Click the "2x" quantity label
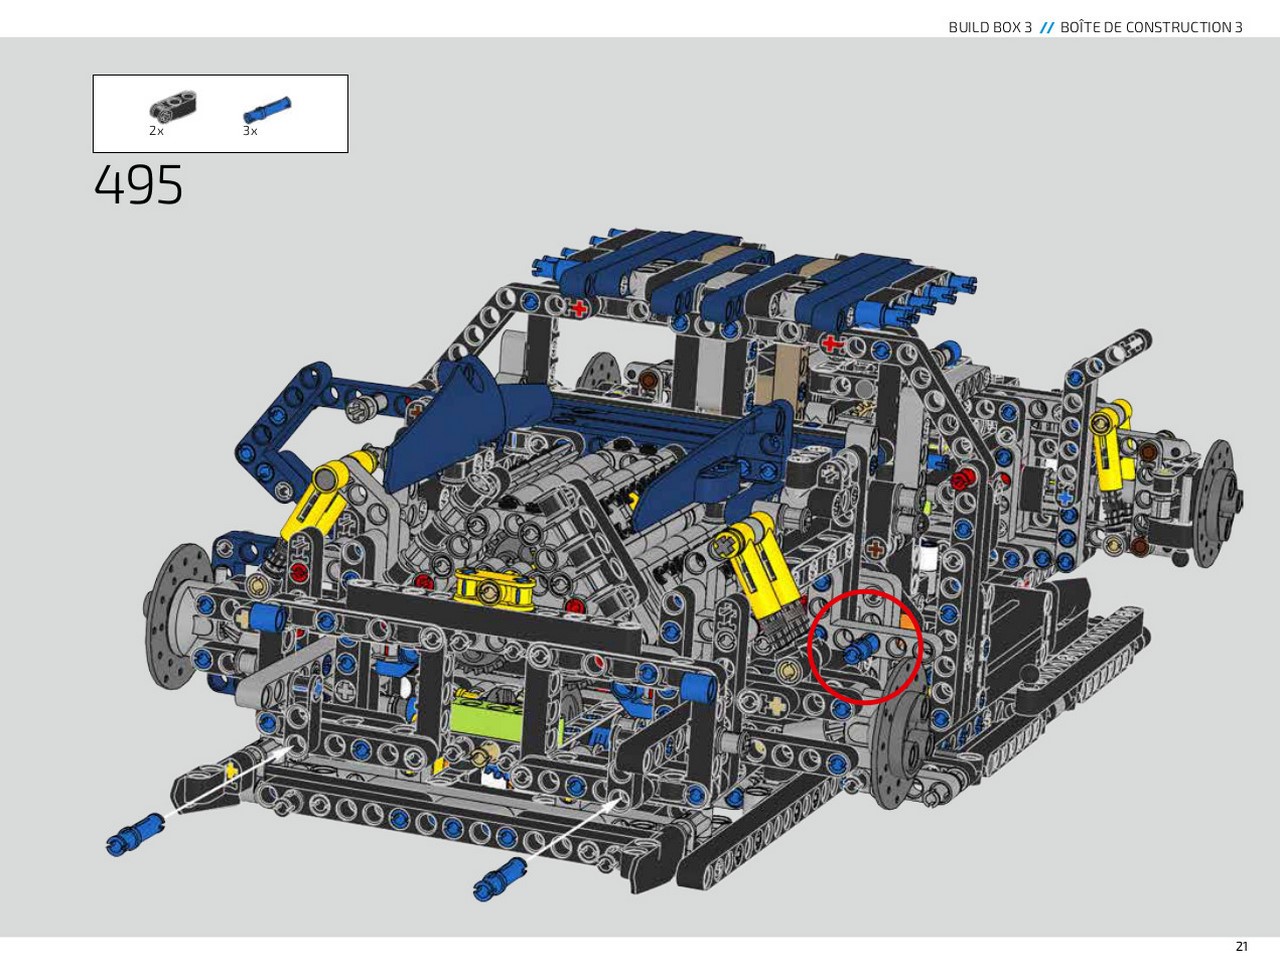The width and height of the screenshot is (1280, 974). tap(156, 131)
